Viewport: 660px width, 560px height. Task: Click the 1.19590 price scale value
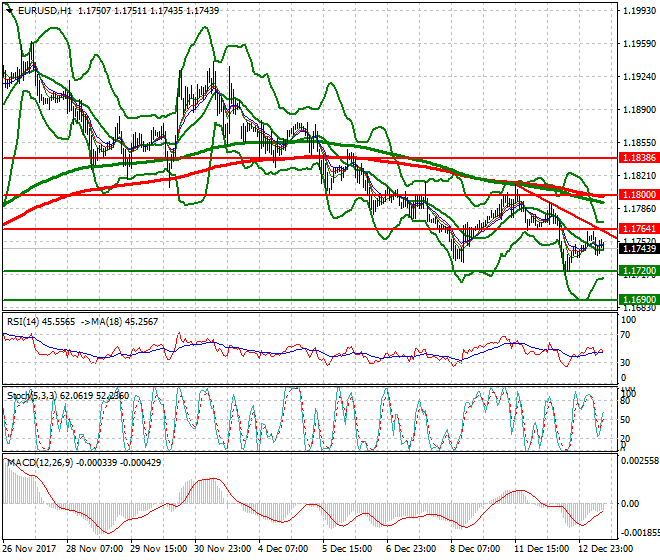pos(639,44)
